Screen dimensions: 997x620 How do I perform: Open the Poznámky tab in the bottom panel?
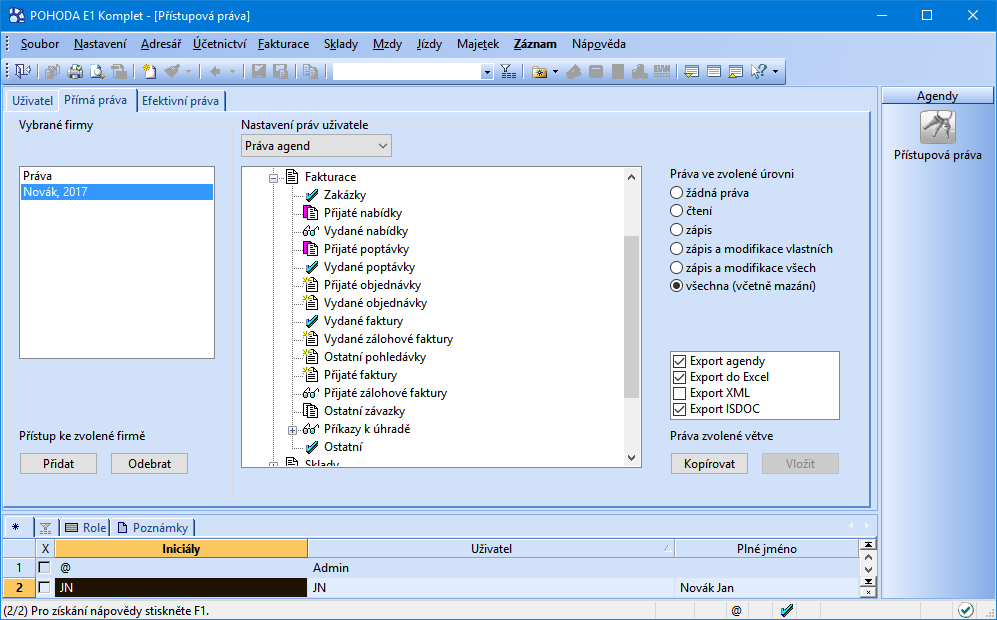click(x=153, y=528)
